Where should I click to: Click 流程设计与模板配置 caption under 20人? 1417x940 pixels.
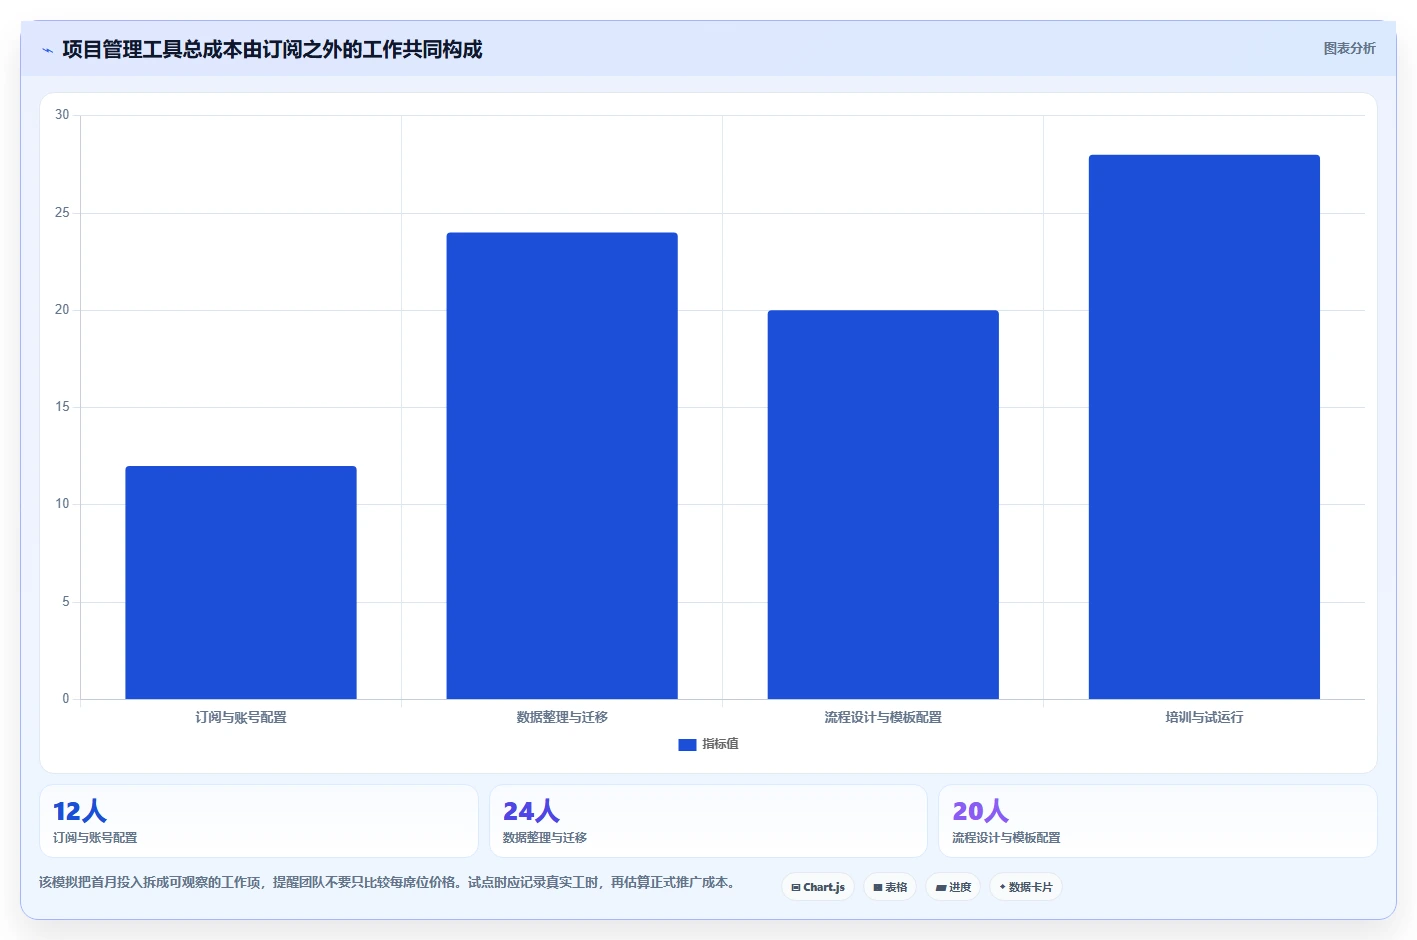pos(1006,838)
